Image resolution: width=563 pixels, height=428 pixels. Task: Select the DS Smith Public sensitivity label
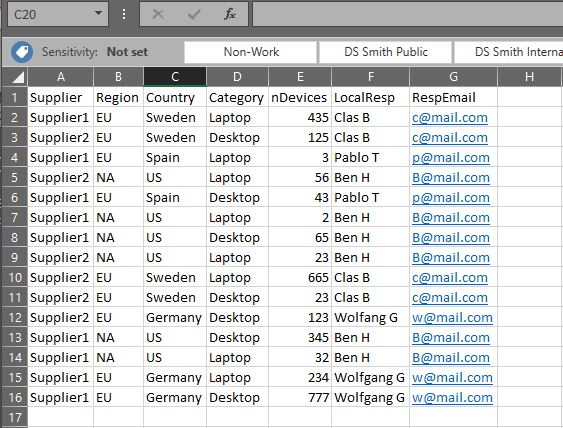click(386, 52)
